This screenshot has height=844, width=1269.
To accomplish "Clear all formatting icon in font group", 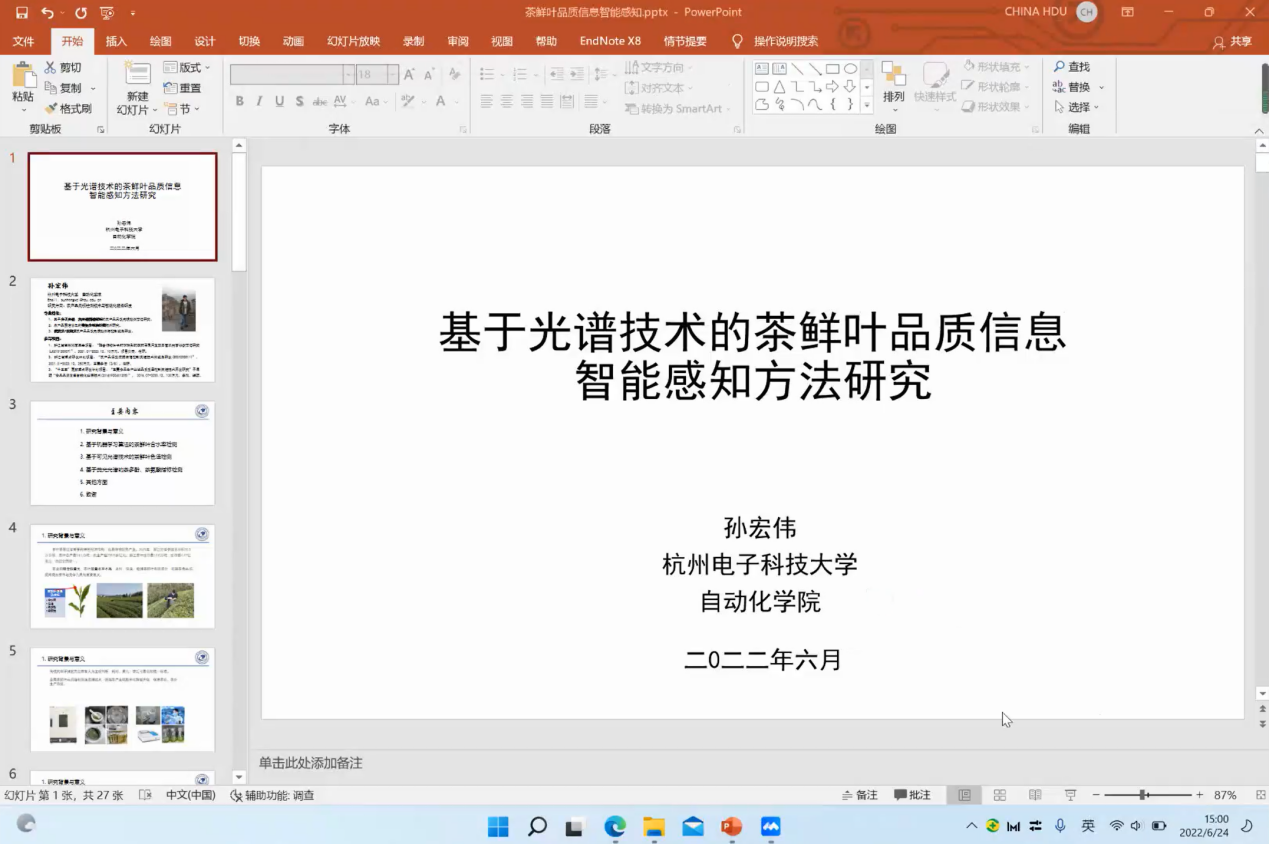I will [454, 75].
